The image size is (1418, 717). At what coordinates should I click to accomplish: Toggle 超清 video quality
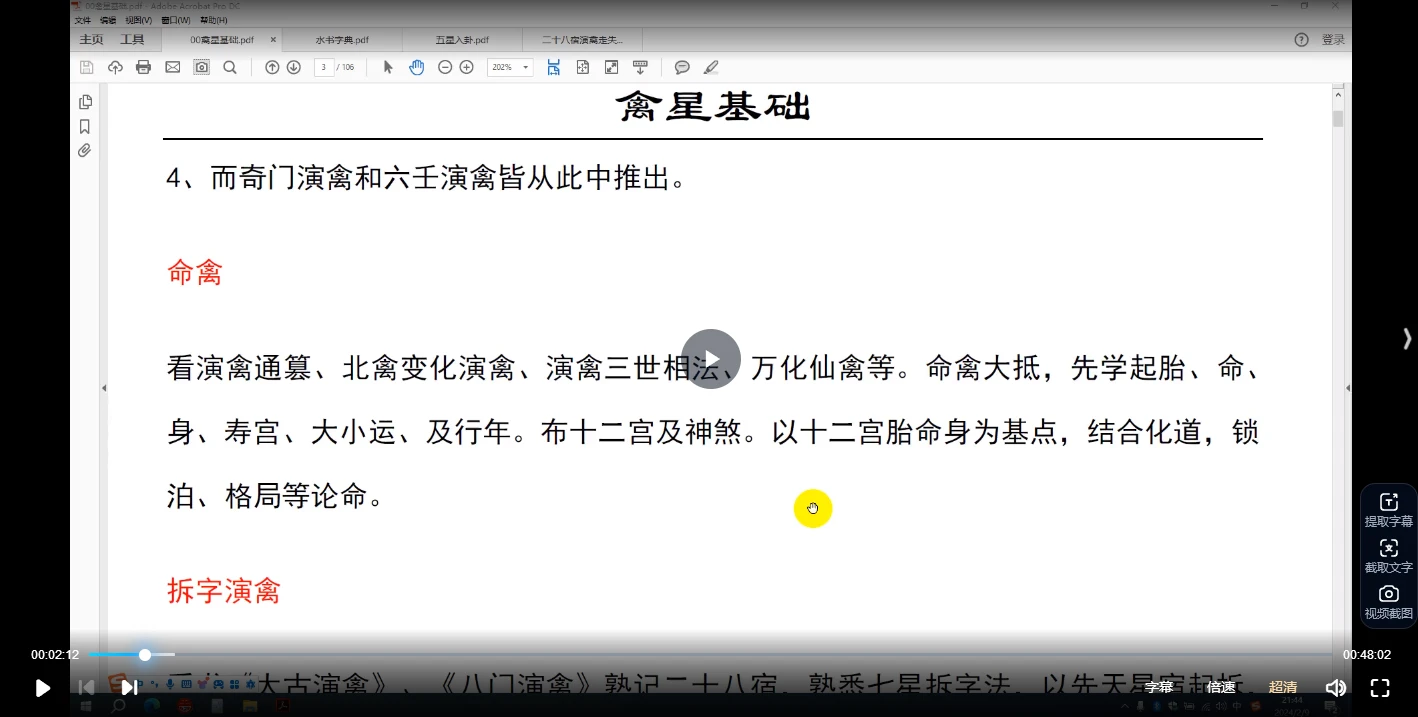pyautogui.click(x=1283, y=687)
